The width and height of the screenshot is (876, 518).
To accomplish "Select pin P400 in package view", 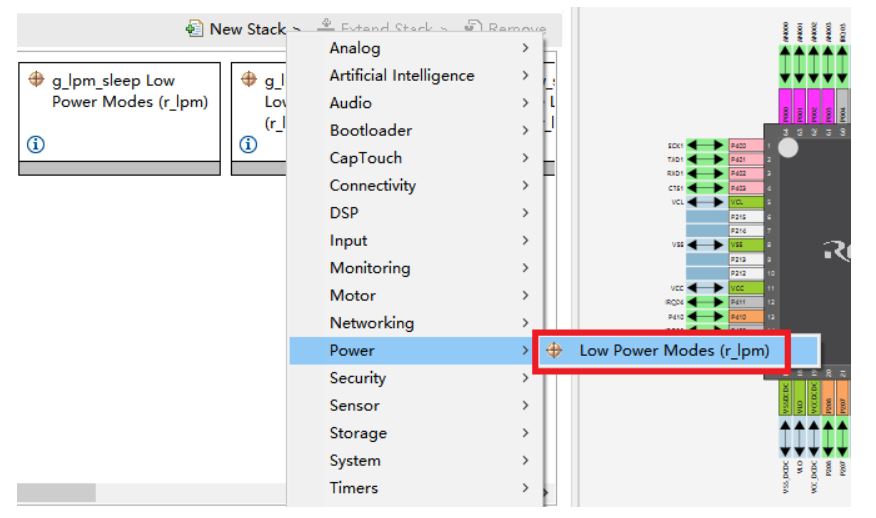I will click(746, 145).
